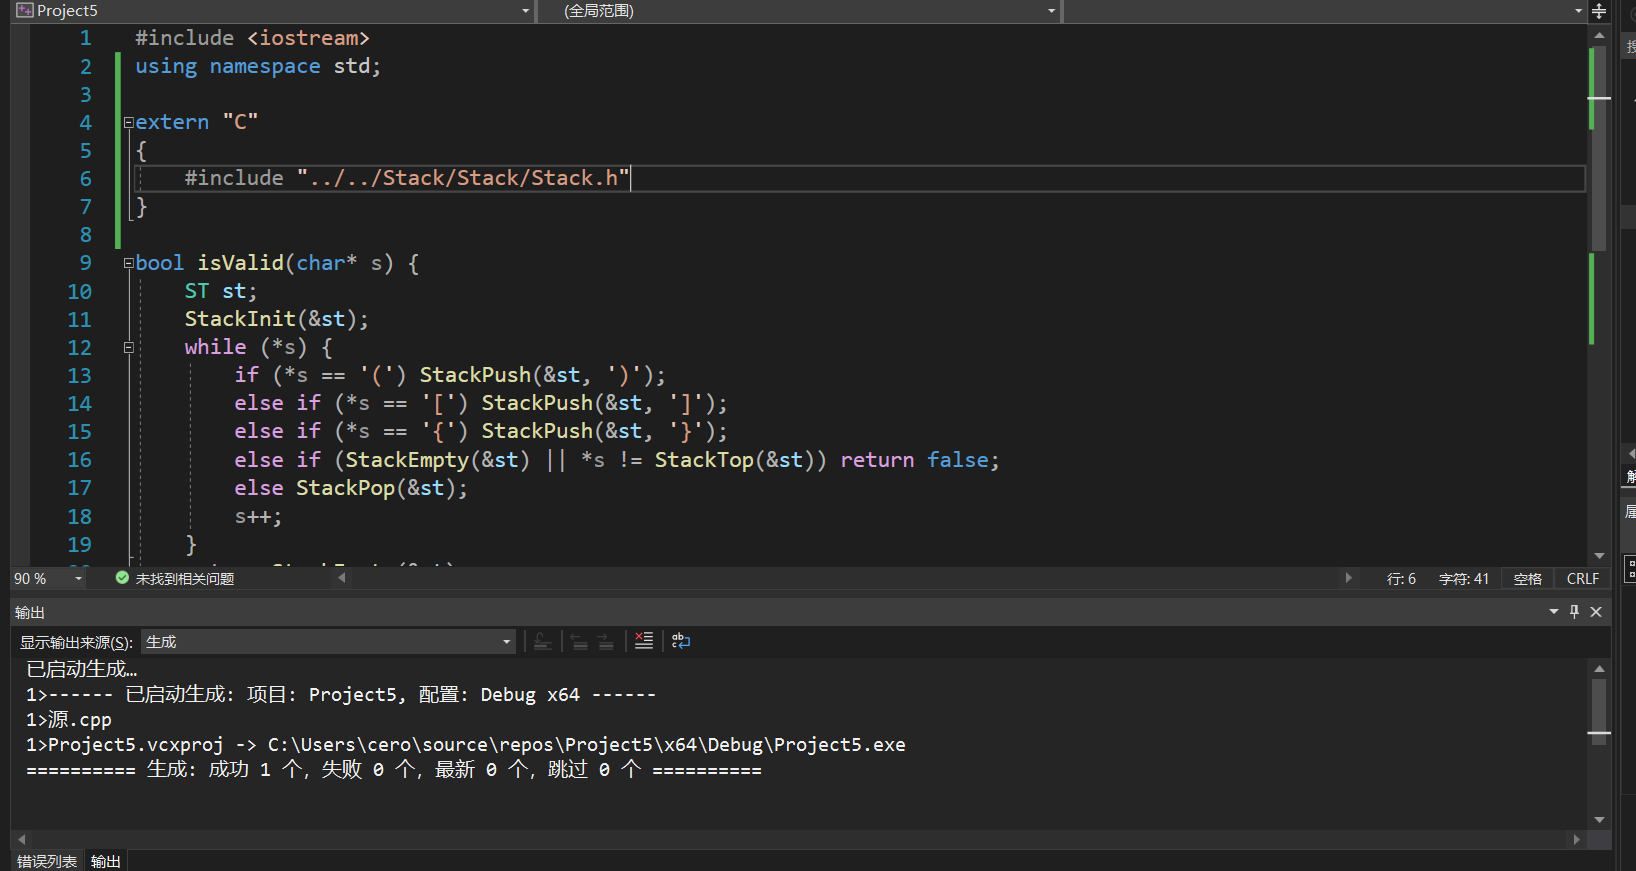
Task: Click the 's++;' statement
Action: pyautogui.click(x=258, y=517)
